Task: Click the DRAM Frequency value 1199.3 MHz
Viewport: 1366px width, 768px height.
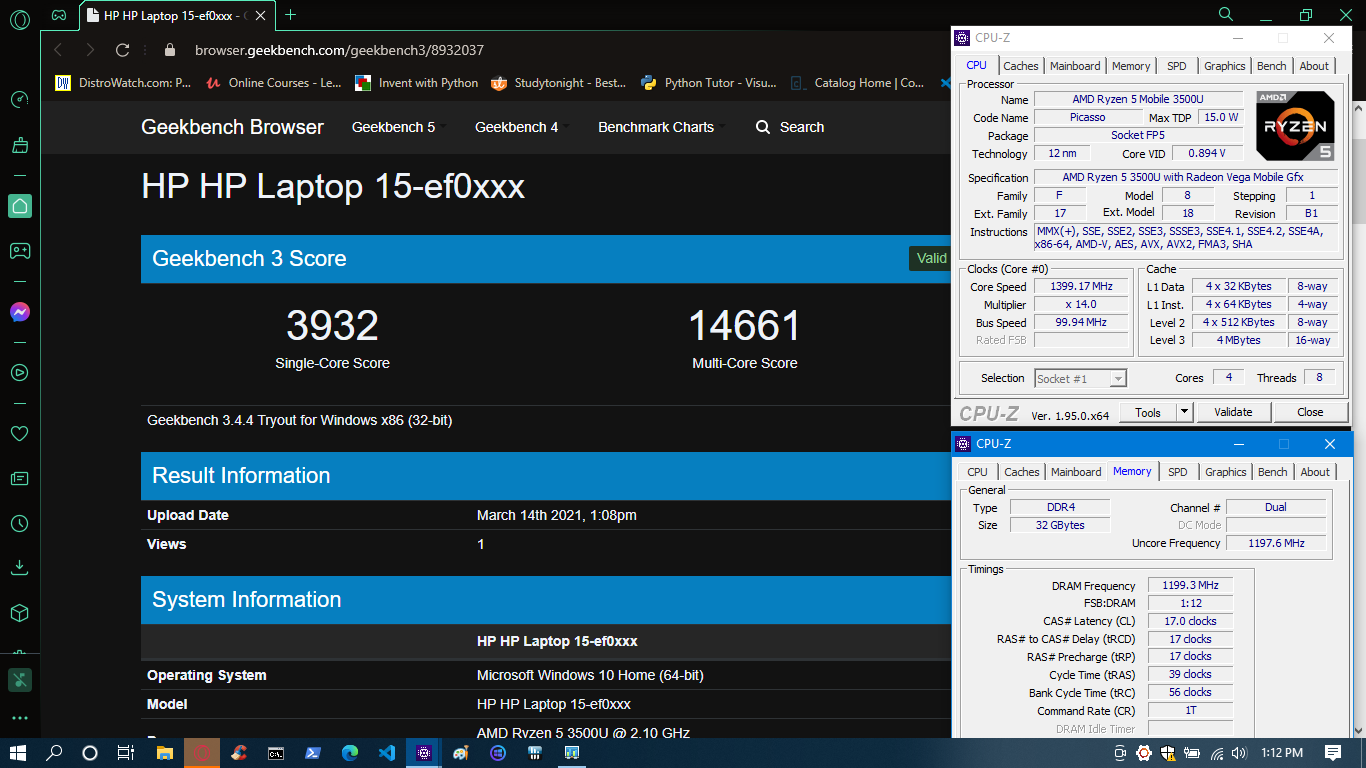Action: click(1190, 586)
